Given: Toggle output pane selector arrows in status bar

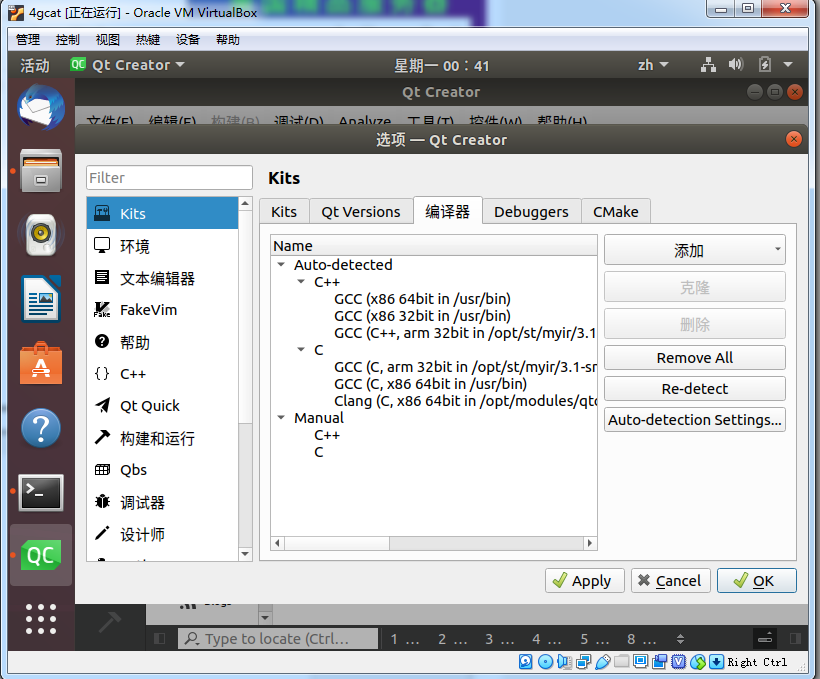Looking at the screenshot, I should (x=680, y=639).
